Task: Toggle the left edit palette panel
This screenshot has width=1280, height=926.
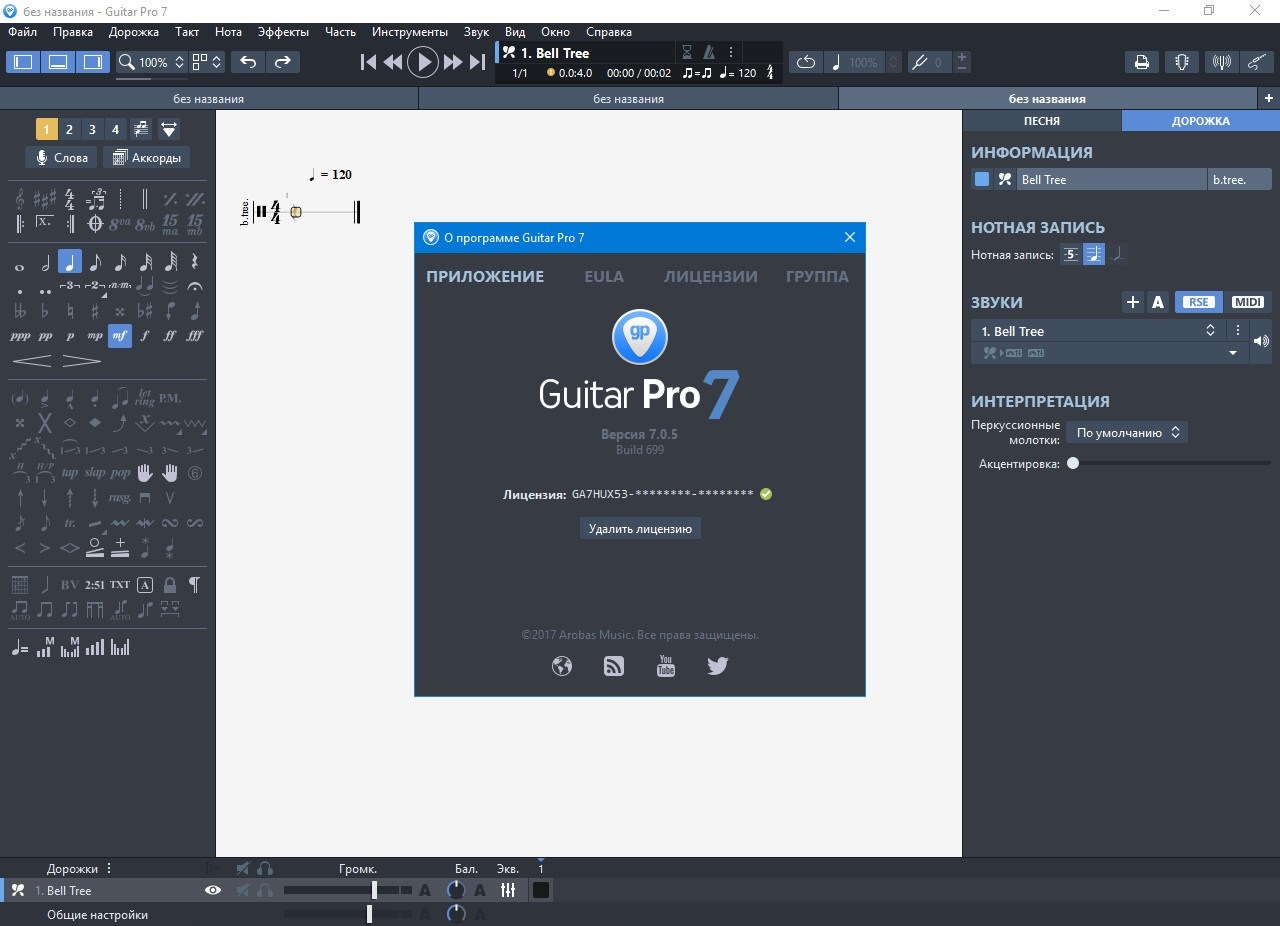Action: (x=23, y=62)
